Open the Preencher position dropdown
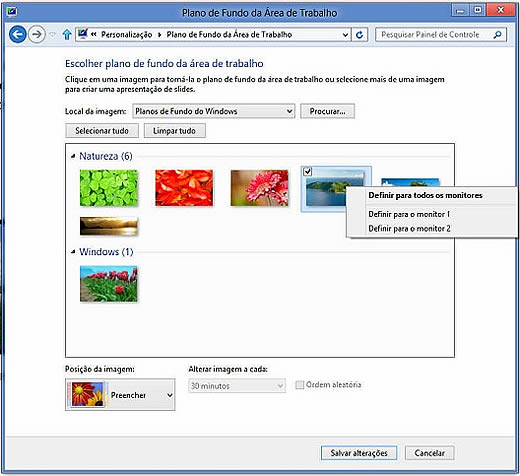Viewport: 520px width, 476px height. click(x=120, y=395)
